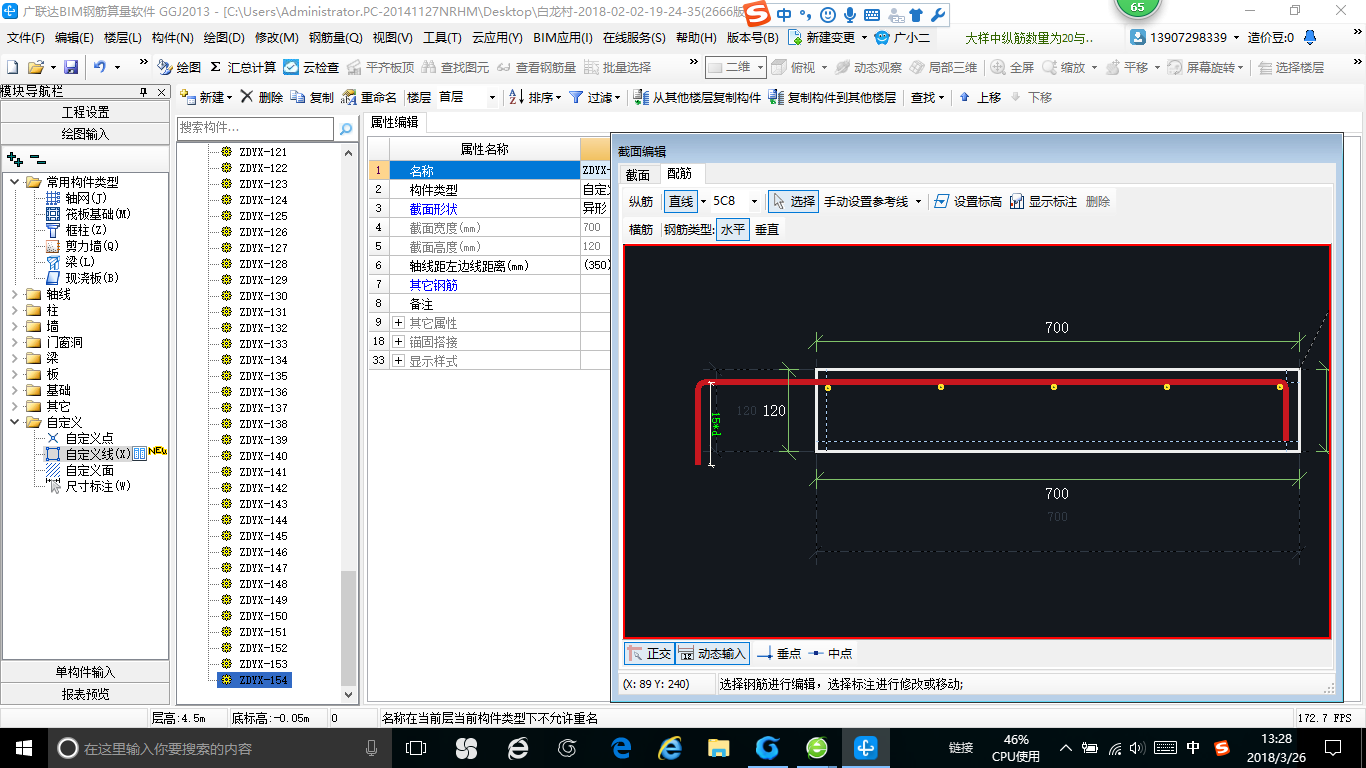Click the 报表预览 button
Viewport: 1366px width, 768px height.
coord(86,693)
